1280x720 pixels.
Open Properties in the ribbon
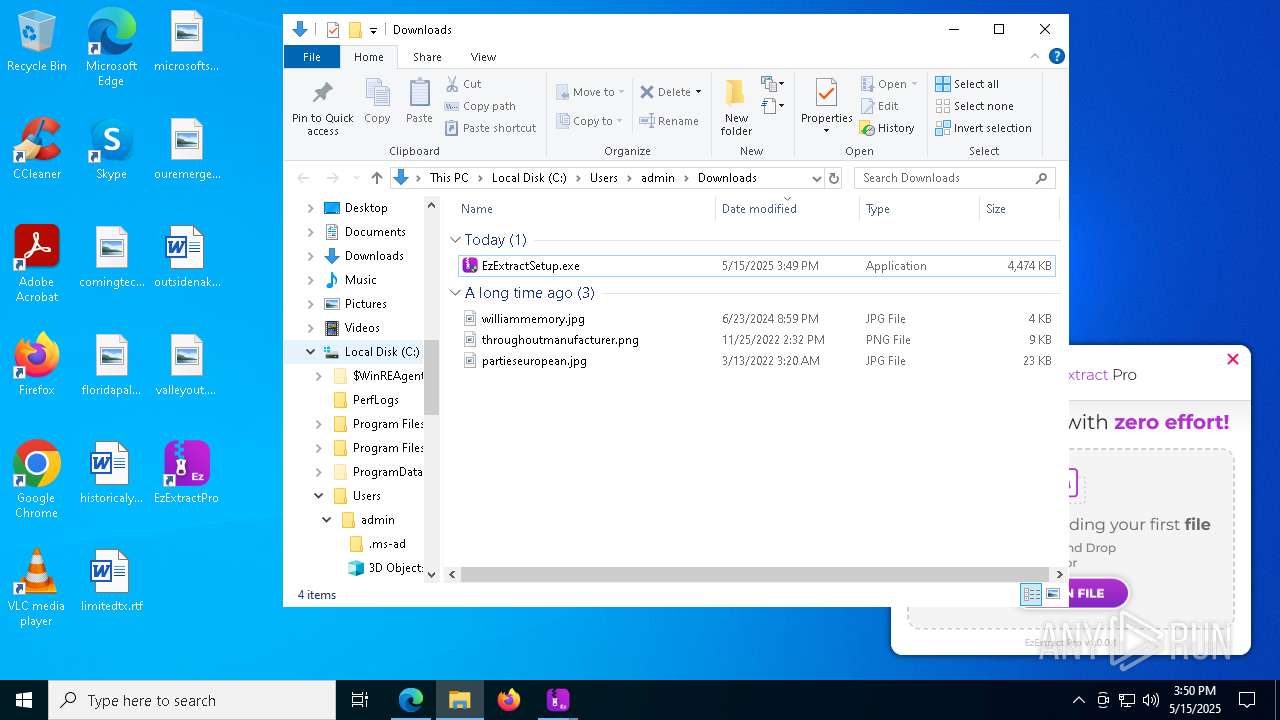point(826,105)
